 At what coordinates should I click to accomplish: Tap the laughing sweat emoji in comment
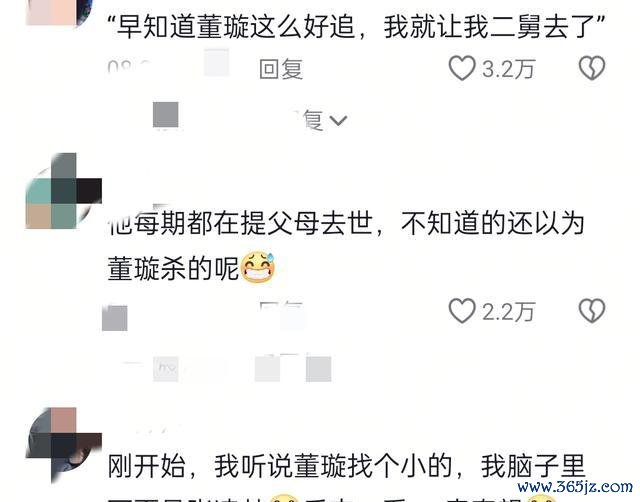tap(258, 268)
